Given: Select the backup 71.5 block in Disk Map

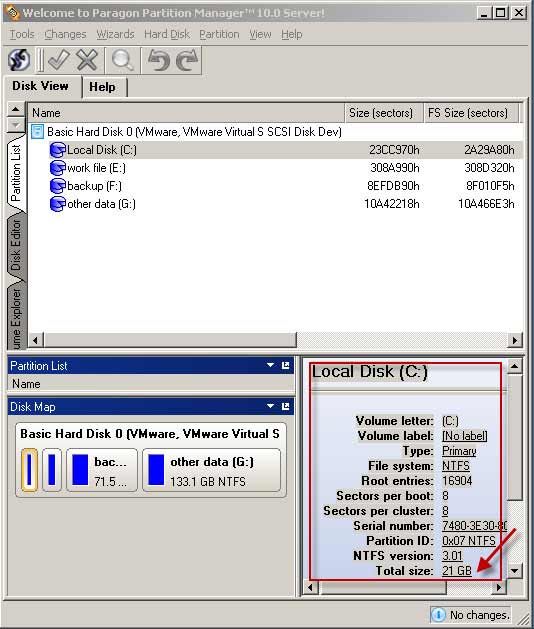Looking at the screenshot, I should click(x=102, y=470).
